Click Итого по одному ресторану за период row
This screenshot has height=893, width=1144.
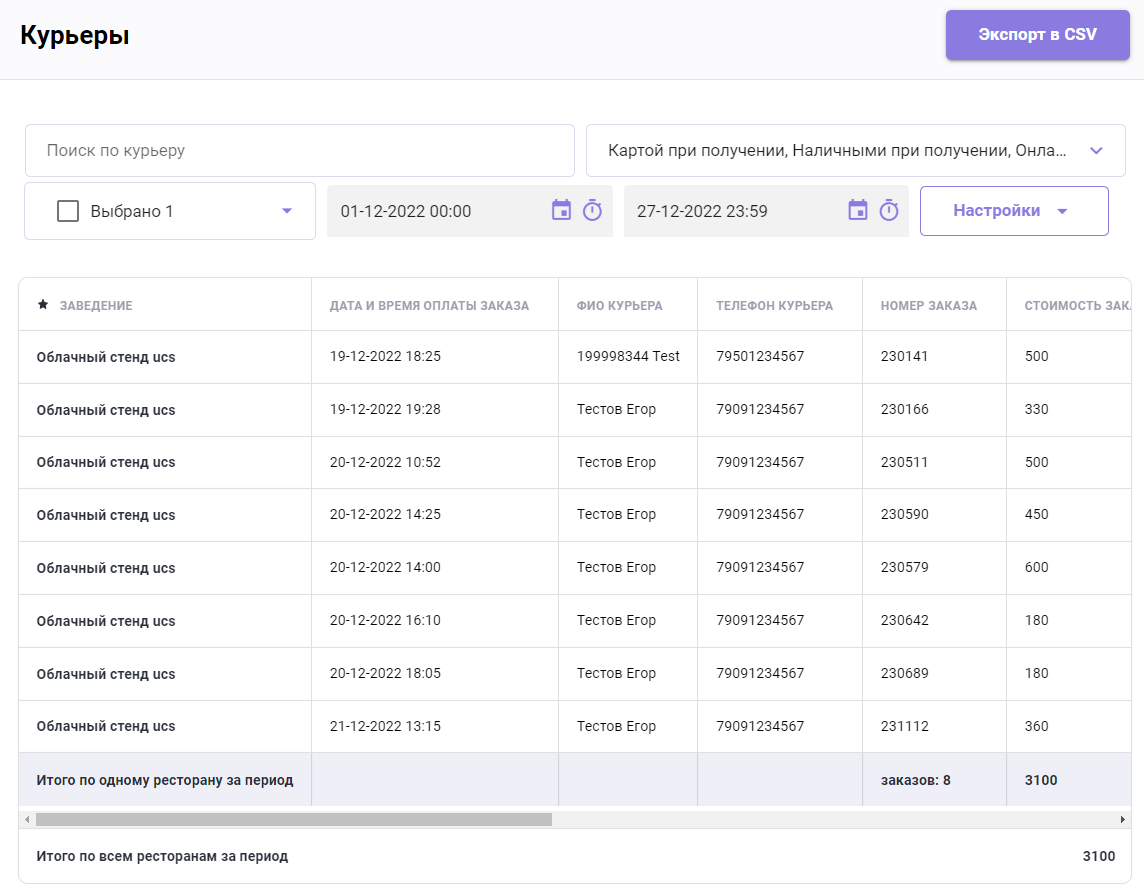(575, 780)
